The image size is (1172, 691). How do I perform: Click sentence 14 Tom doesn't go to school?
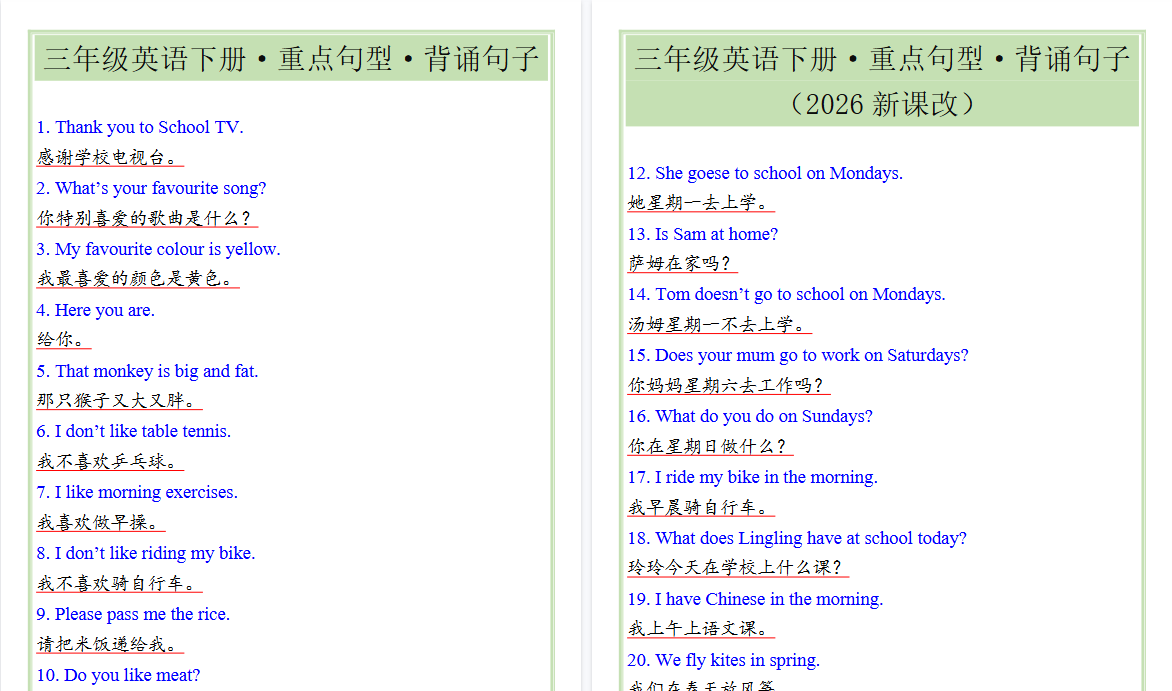point(786,294)
